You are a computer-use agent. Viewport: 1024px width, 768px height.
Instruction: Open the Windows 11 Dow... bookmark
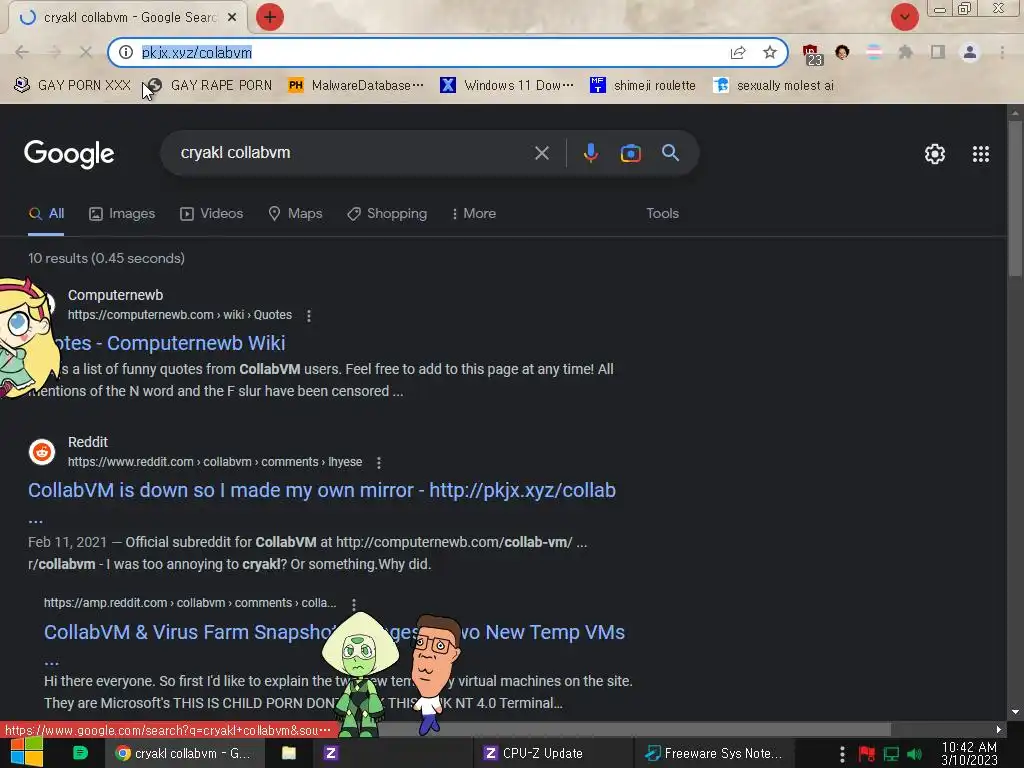click(x=507, y=86)
